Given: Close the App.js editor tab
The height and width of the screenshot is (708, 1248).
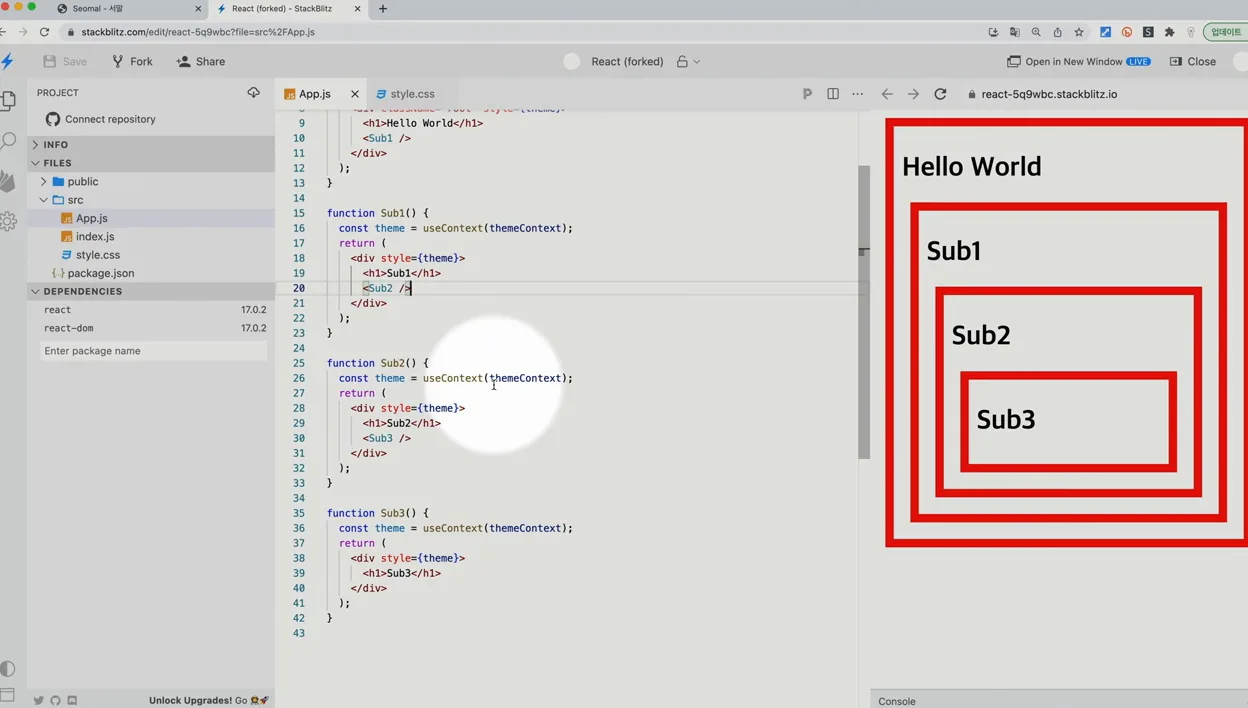Looking at the screenshot, I should (x=355, y=93).
